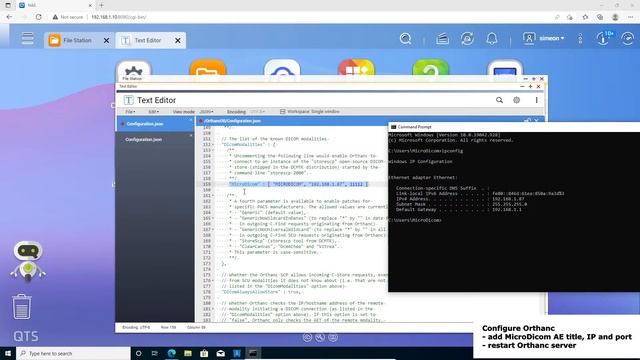
Task: Click the browser address bar
Action: click(x=302, y=17)
